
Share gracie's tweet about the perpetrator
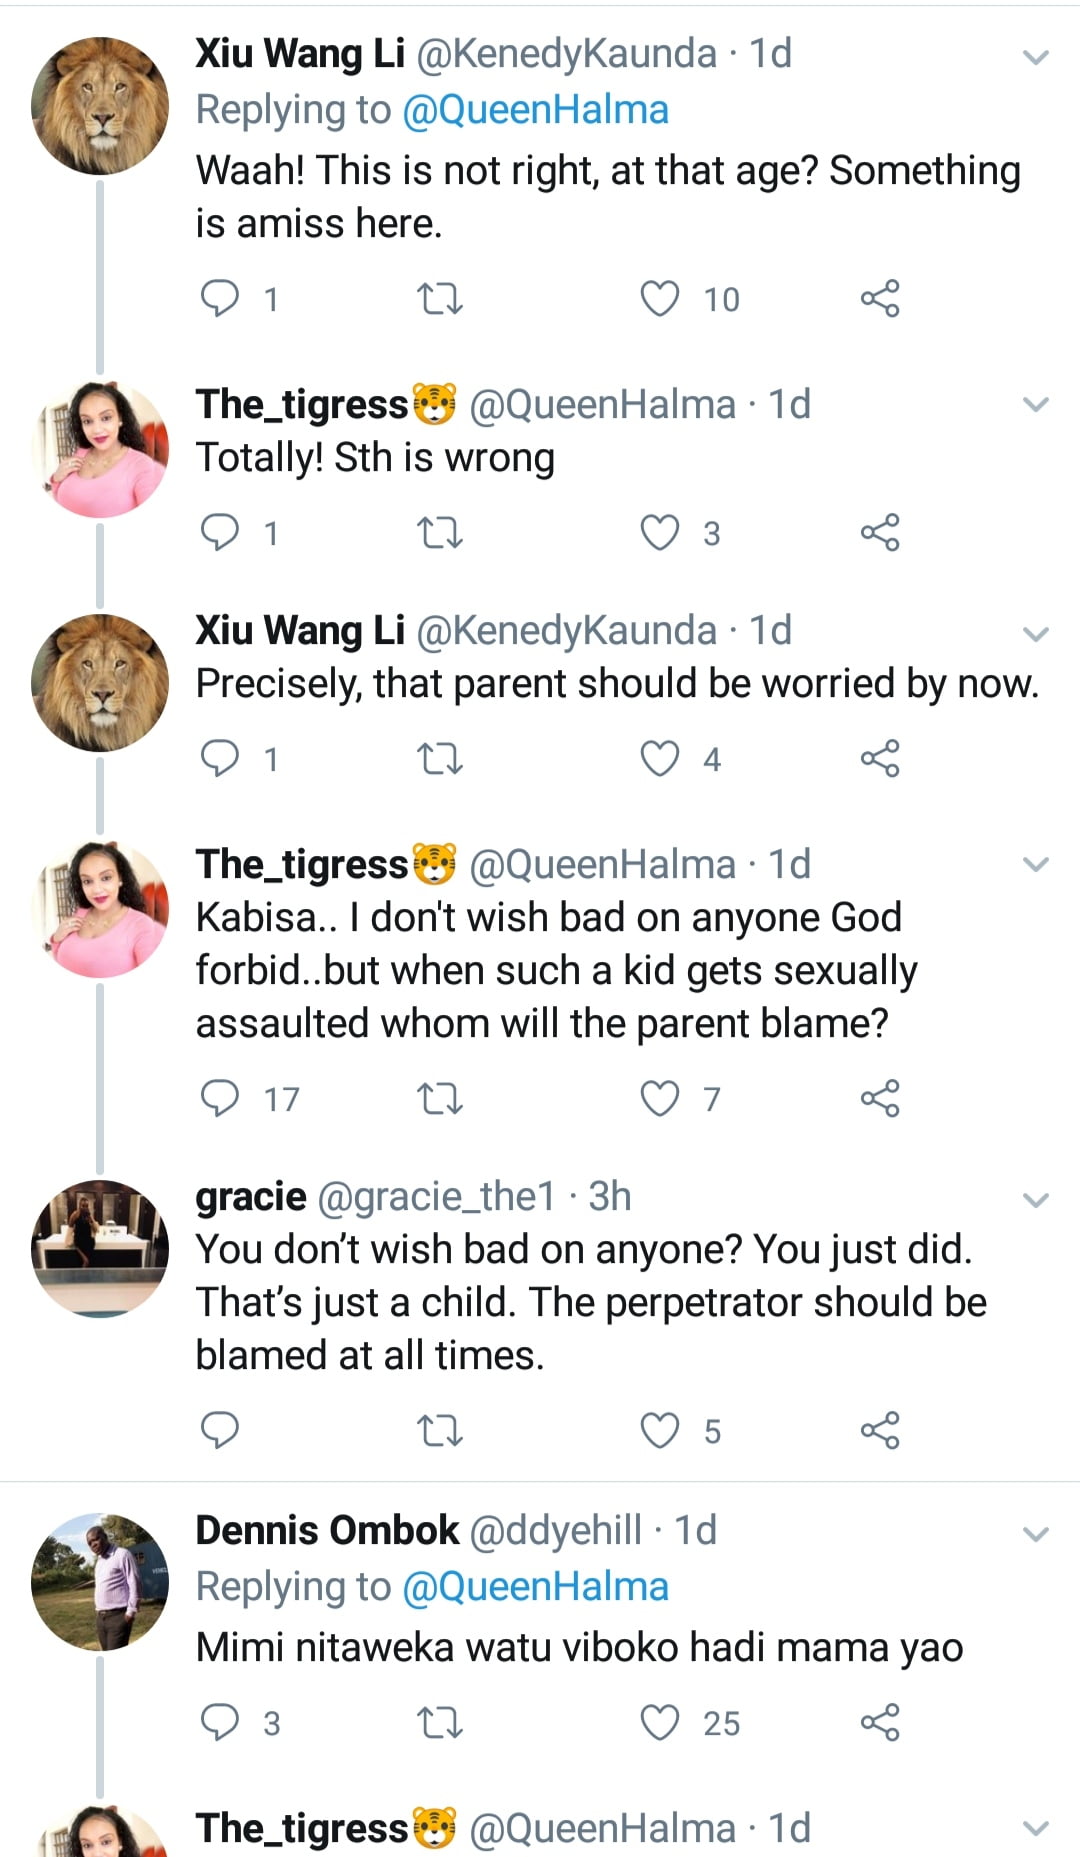(880, 1430)
